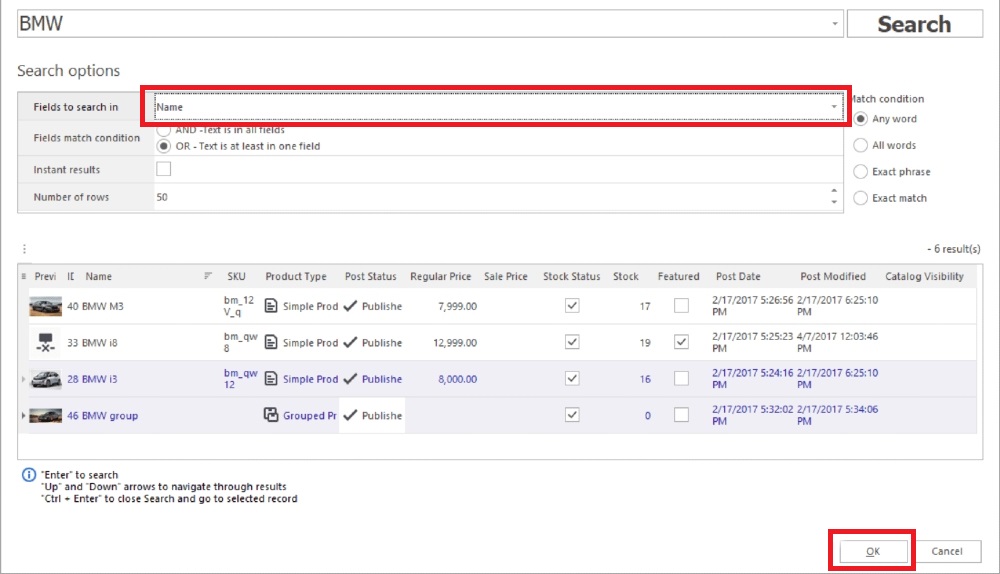Open the grid column chooser icon
Screen dimensions: 1000x574
pos(24,276)
